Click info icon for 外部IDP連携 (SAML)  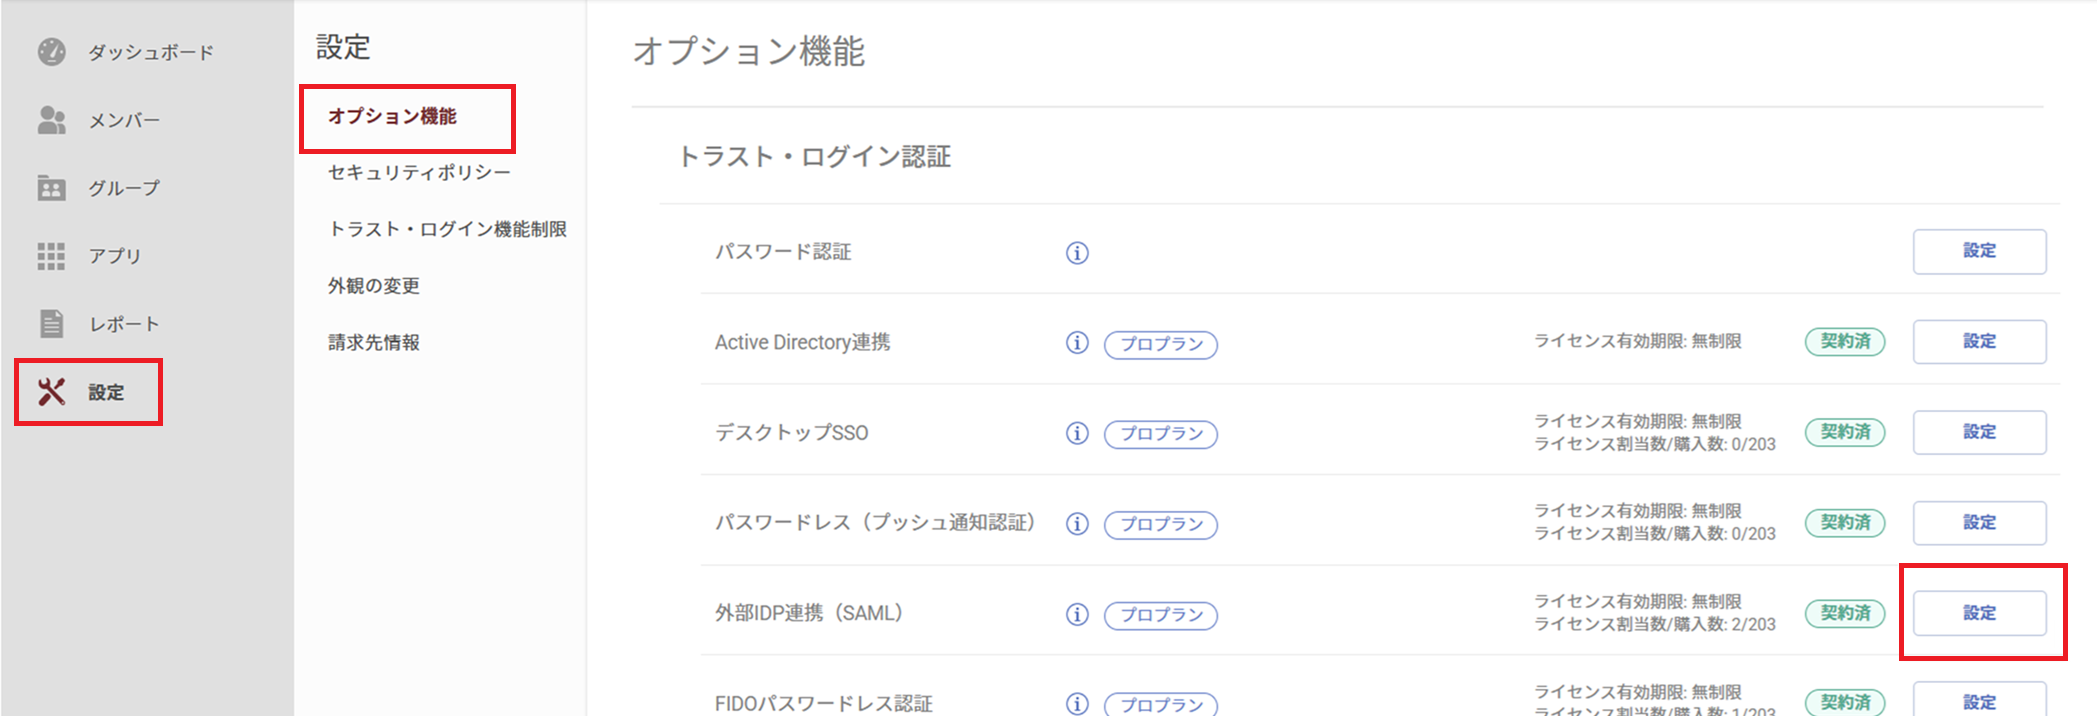click(1077, 614)
